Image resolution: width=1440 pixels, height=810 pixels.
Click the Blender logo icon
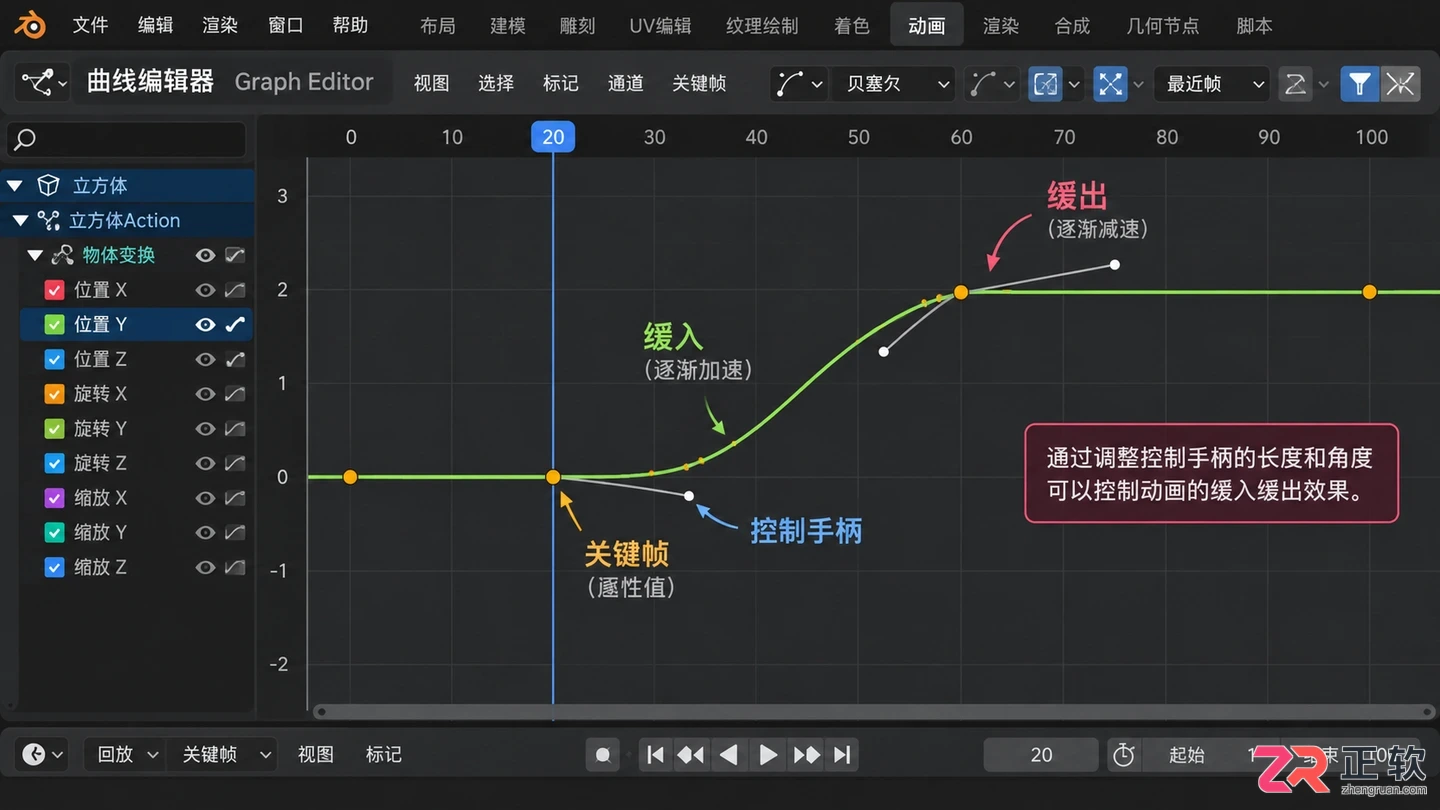point(29,25)
